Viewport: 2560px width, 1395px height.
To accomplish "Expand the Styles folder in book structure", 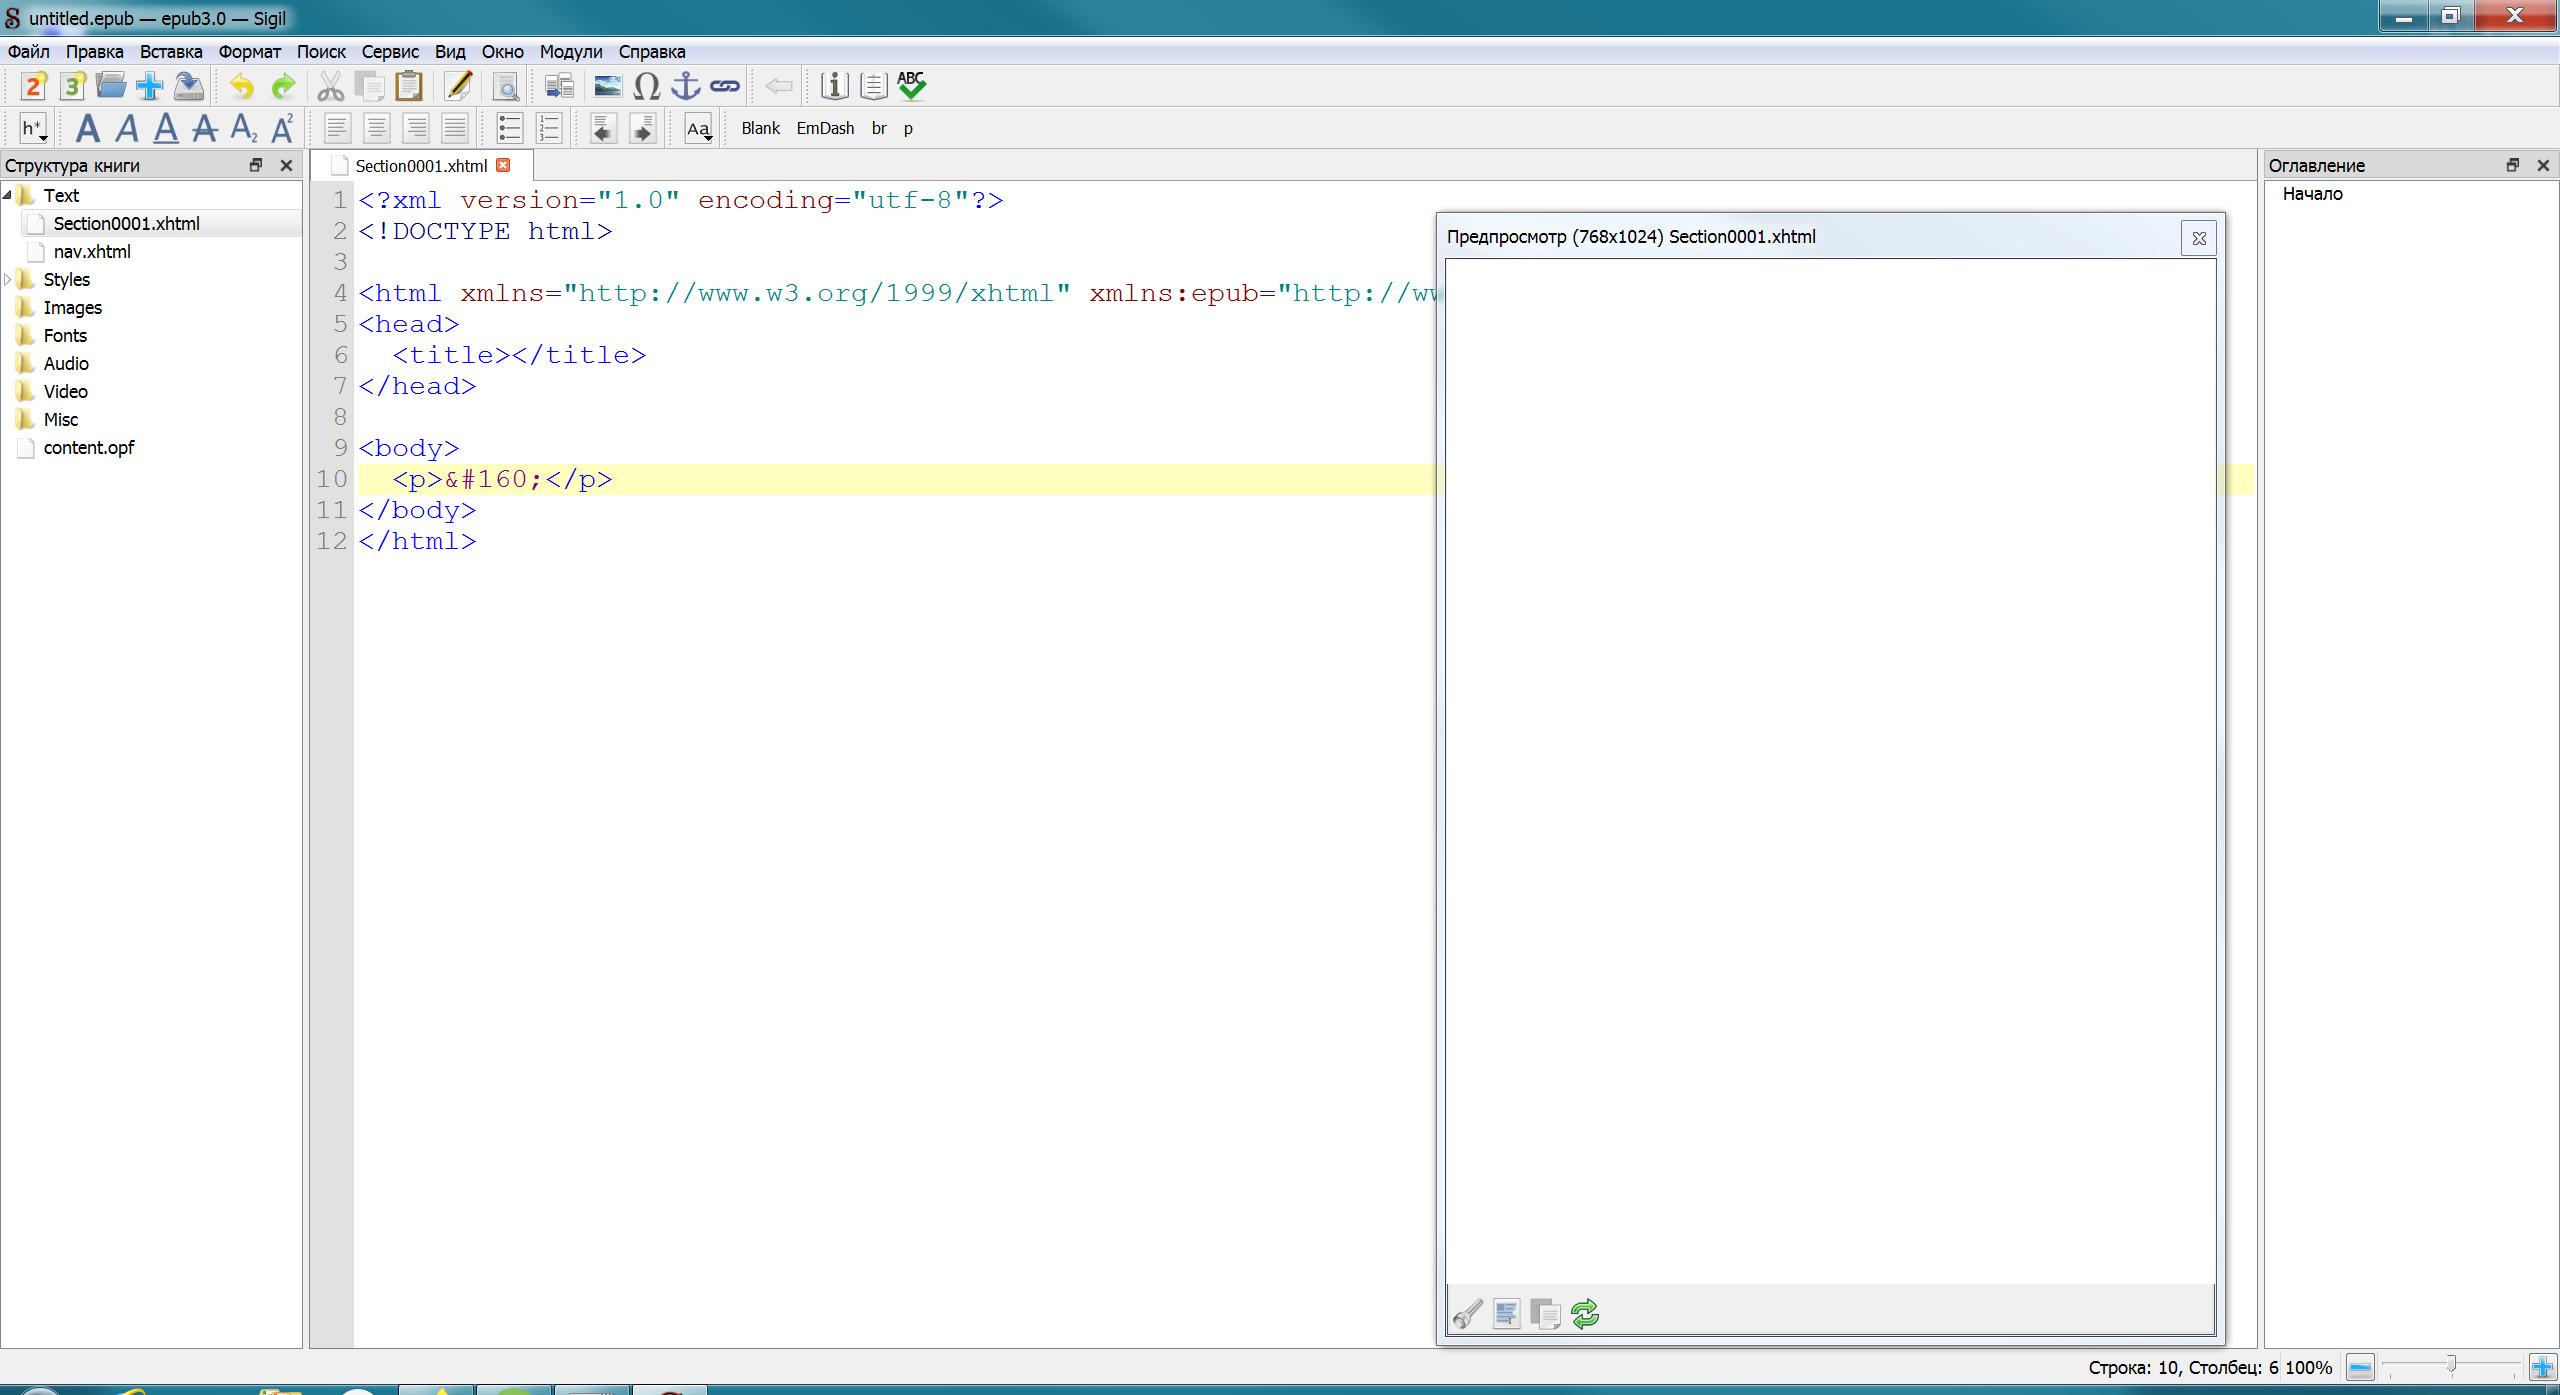I will [x=8, y=280].
